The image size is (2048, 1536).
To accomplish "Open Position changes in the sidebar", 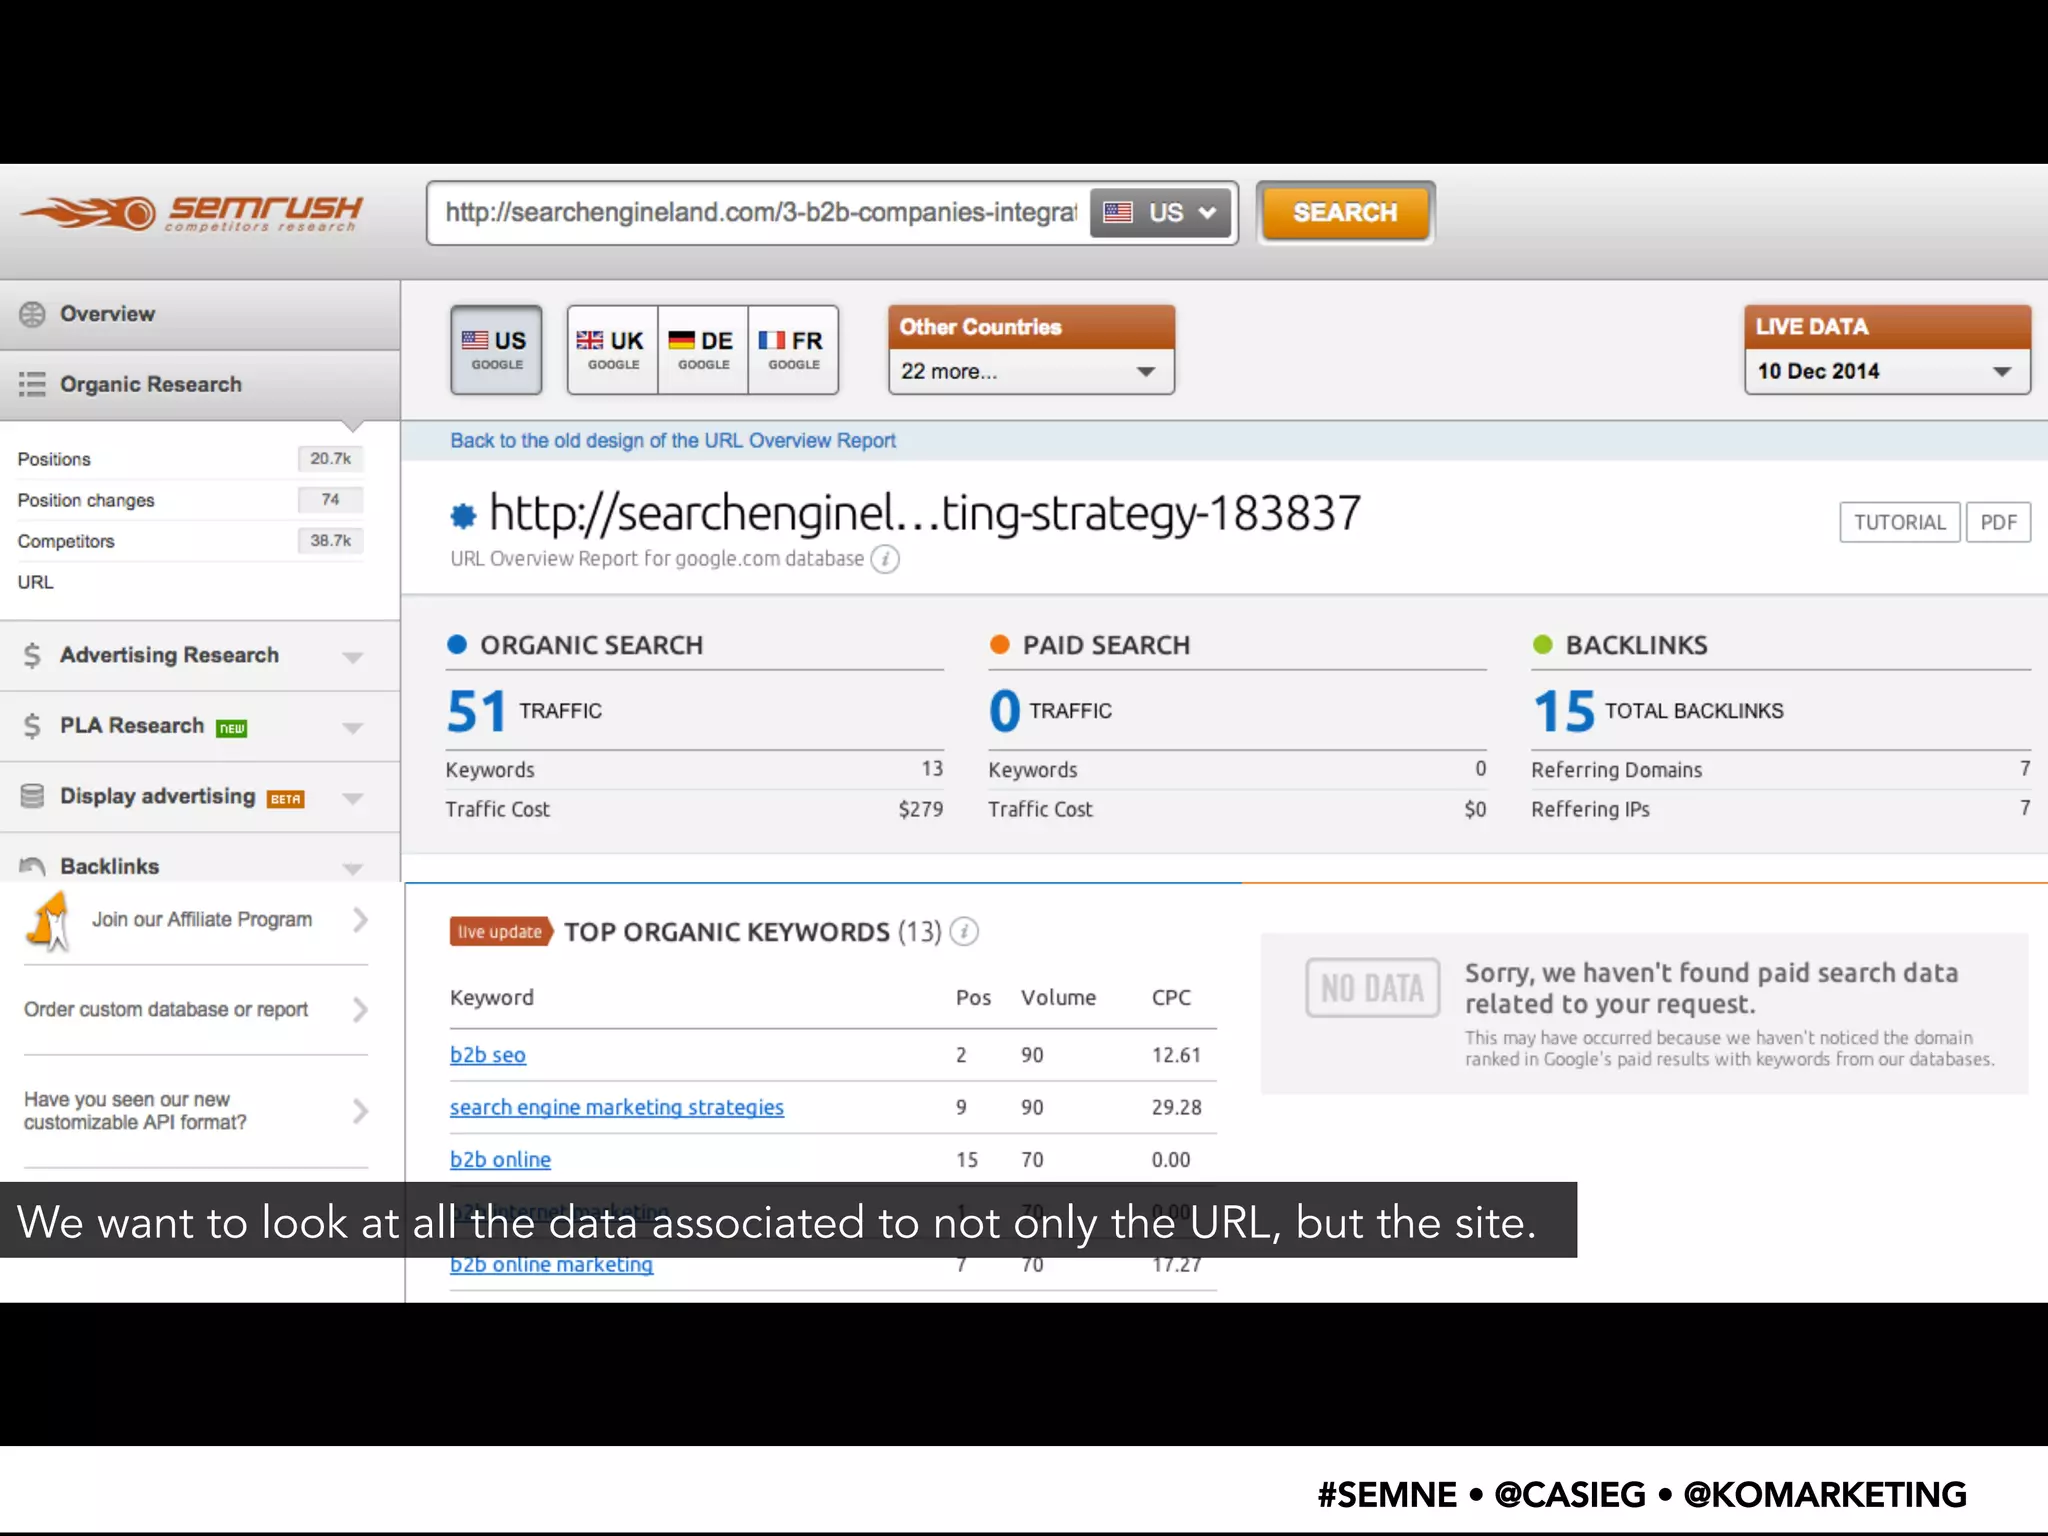I will (x=86, y=500).
